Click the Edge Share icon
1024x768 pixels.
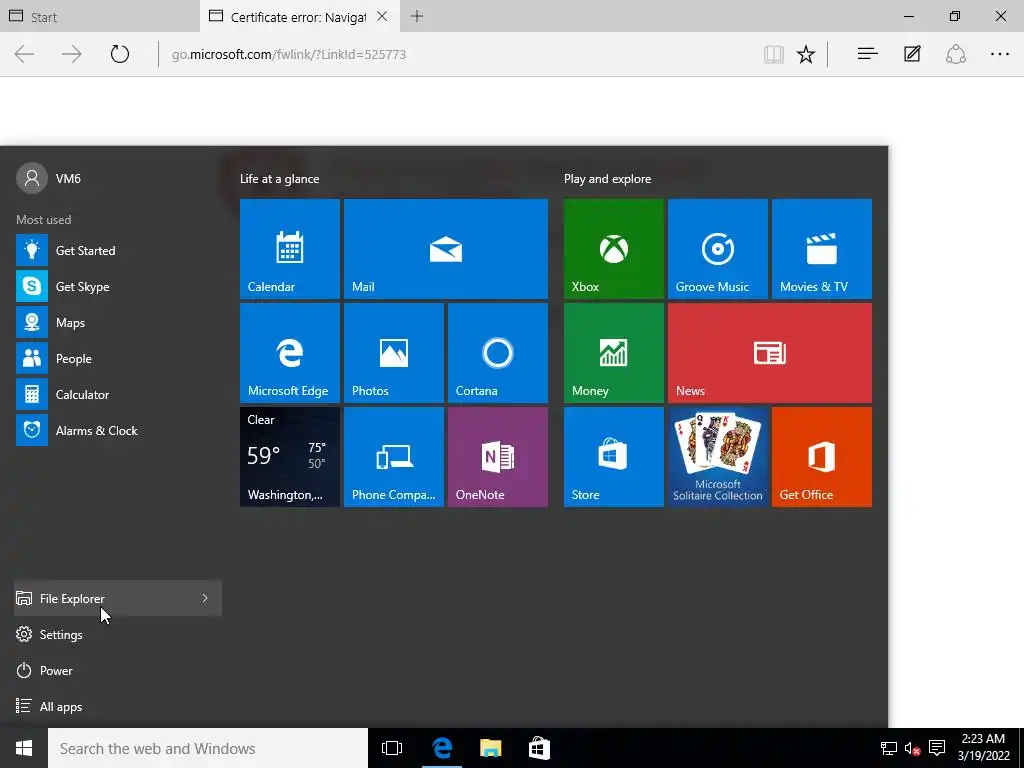955,54
